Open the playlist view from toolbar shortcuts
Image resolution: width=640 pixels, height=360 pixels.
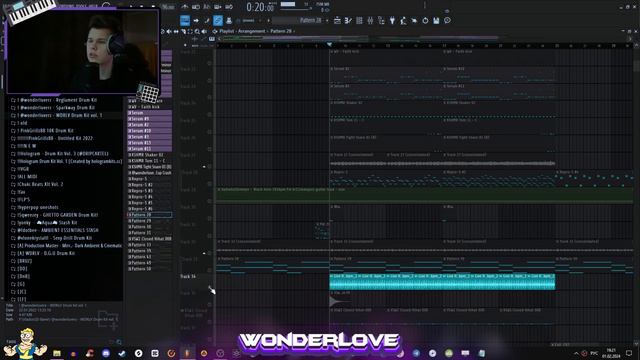point(337,20)
